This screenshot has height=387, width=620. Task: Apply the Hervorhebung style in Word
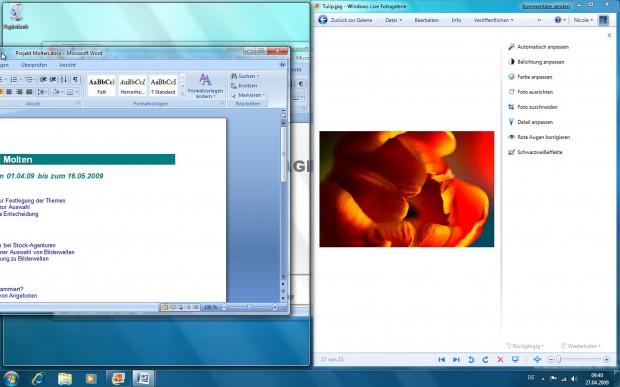132,85
